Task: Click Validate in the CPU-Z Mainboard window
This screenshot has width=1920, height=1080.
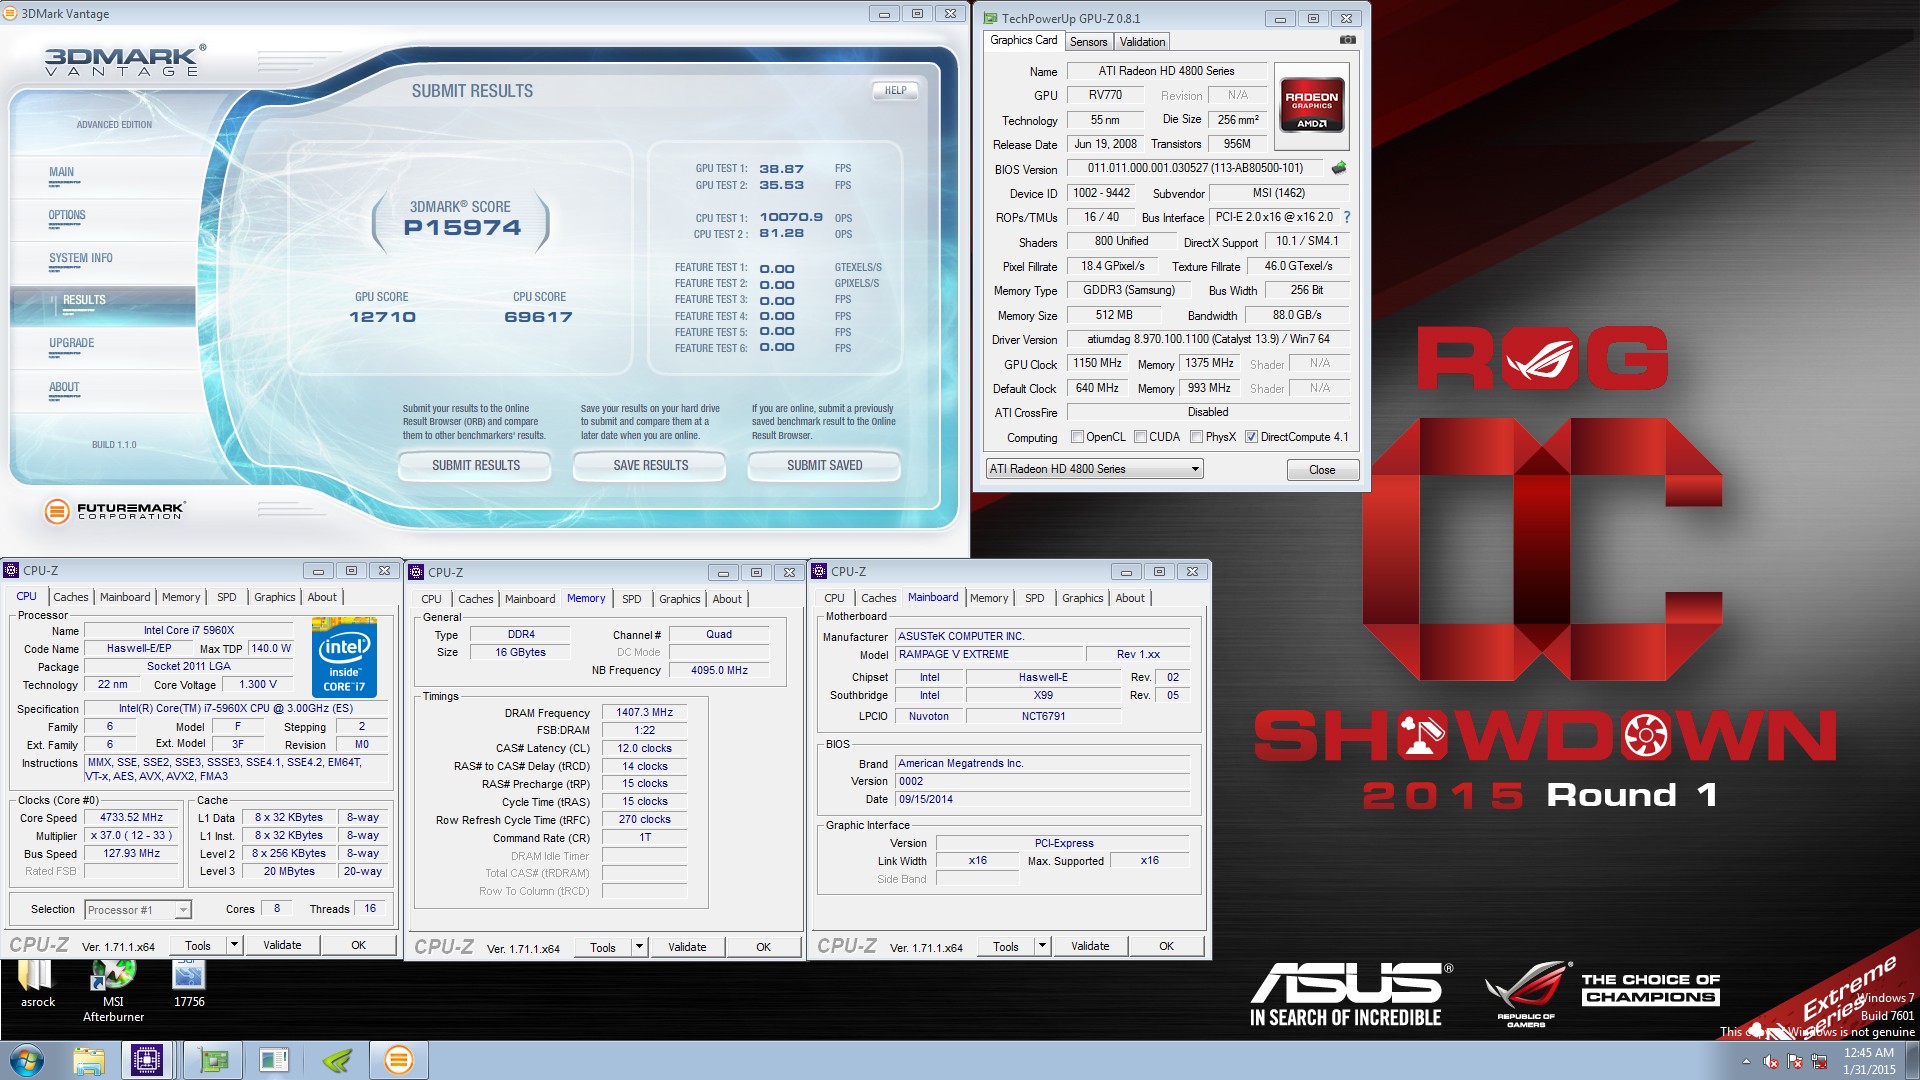Action: coord(1090,946)
